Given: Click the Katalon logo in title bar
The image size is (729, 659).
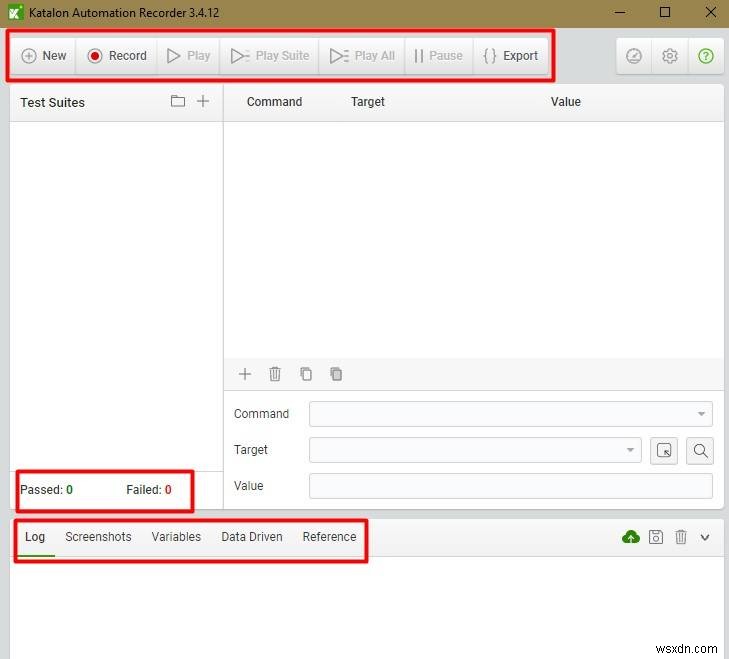Looking at the screenshot, I should (x=15, y=13).
